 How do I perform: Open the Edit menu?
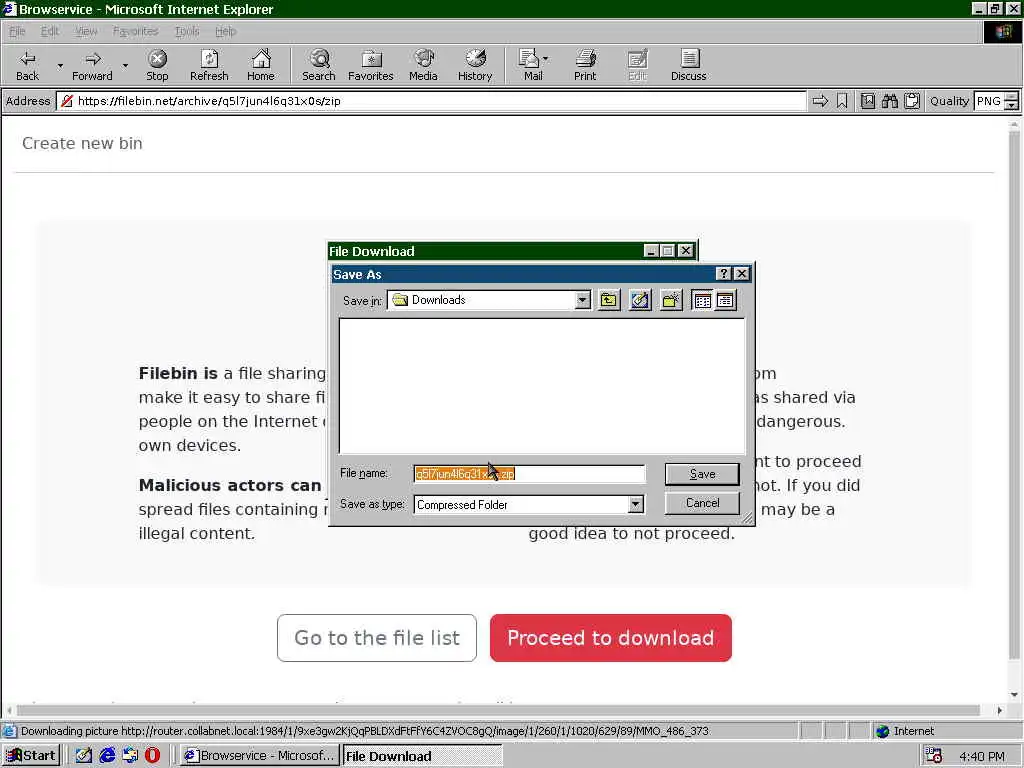50,31
